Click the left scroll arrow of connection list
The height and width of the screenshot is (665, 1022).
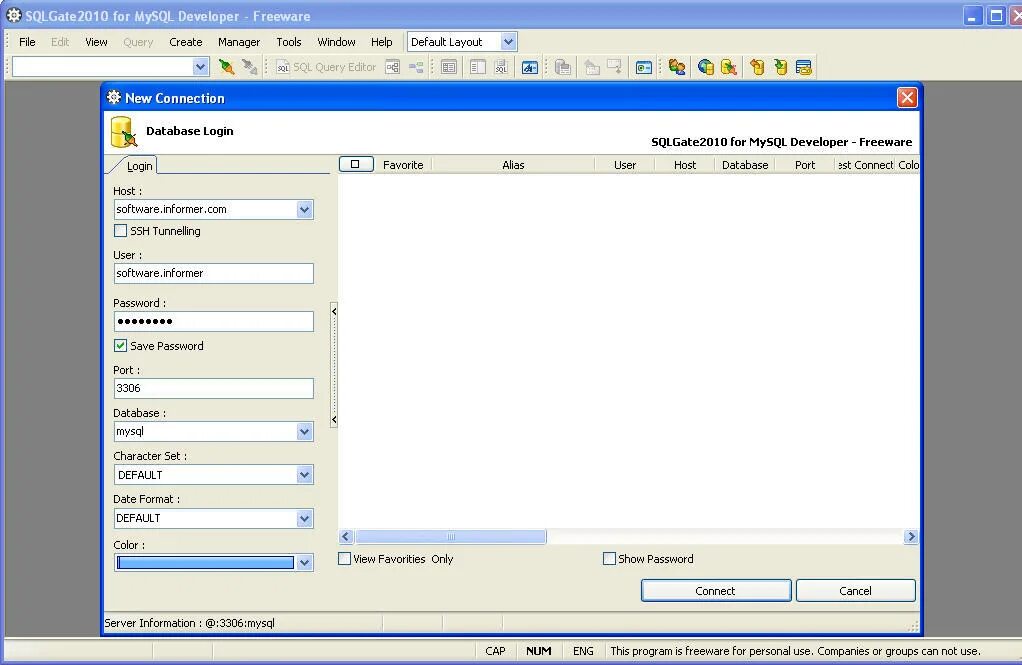(346, 537)
